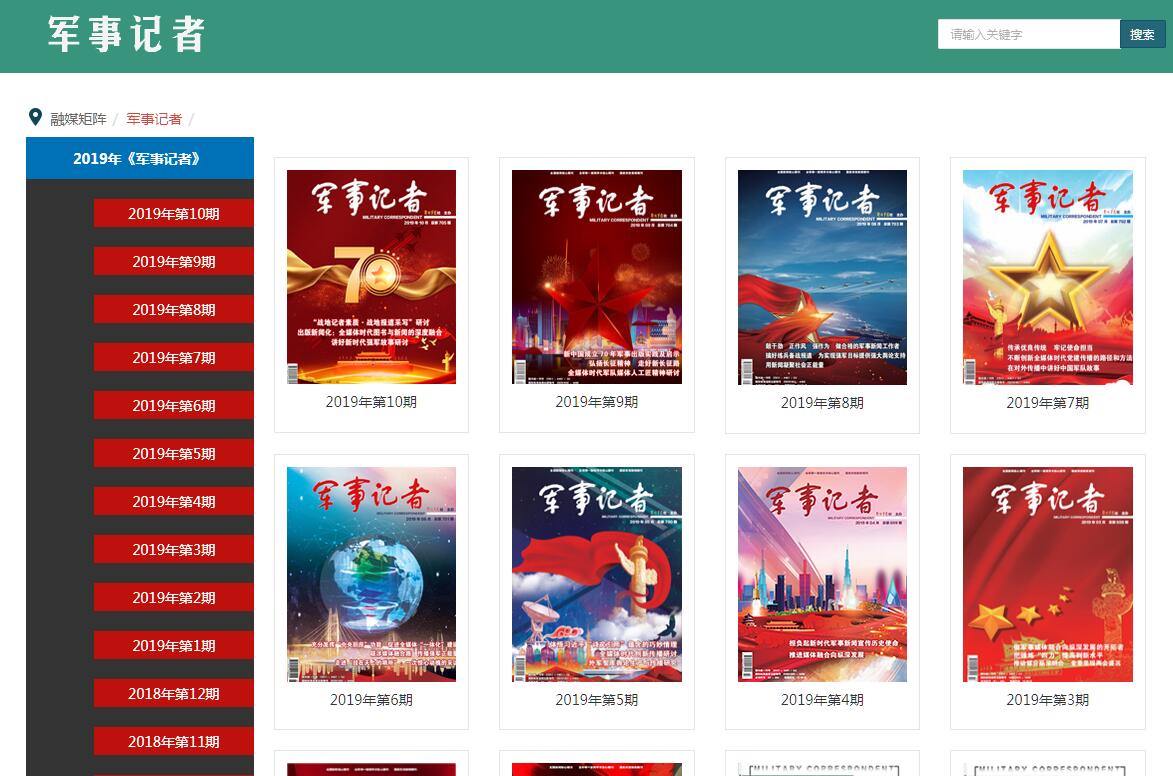Image resolution: width=1173 pixels, height=776 pixels.
Task: Select the 2019年《军事记者》 sidebar header
Action: (139, 158)
